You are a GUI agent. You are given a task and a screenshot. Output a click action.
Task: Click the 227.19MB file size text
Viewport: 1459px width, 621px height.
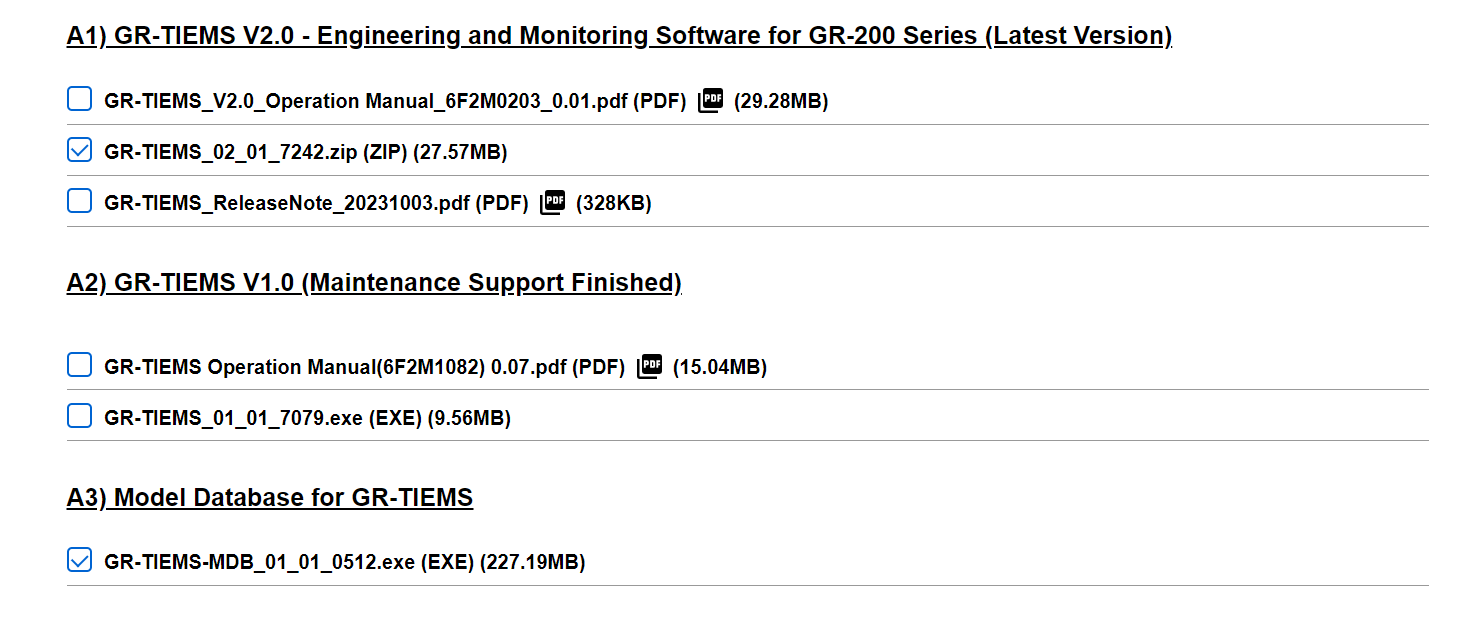533,562
